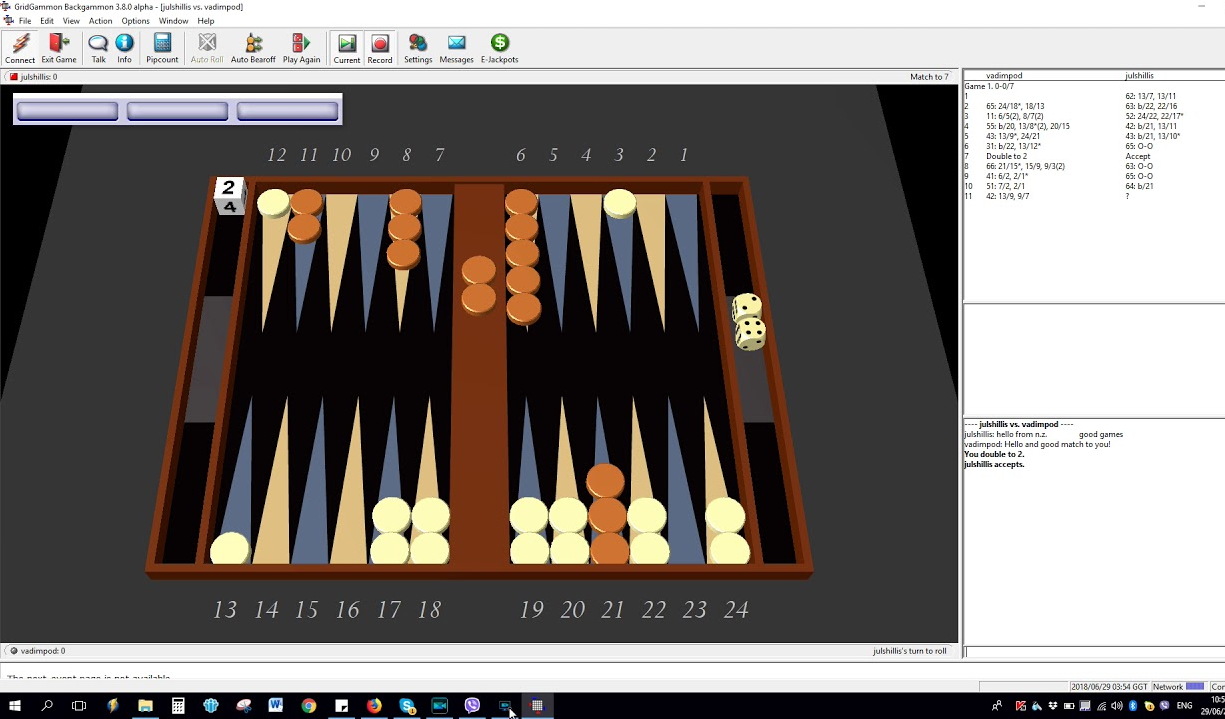Toggle the Current view button
This screenshot has height=719, width=1225.
pyautogui.click(x=346, y=46)
